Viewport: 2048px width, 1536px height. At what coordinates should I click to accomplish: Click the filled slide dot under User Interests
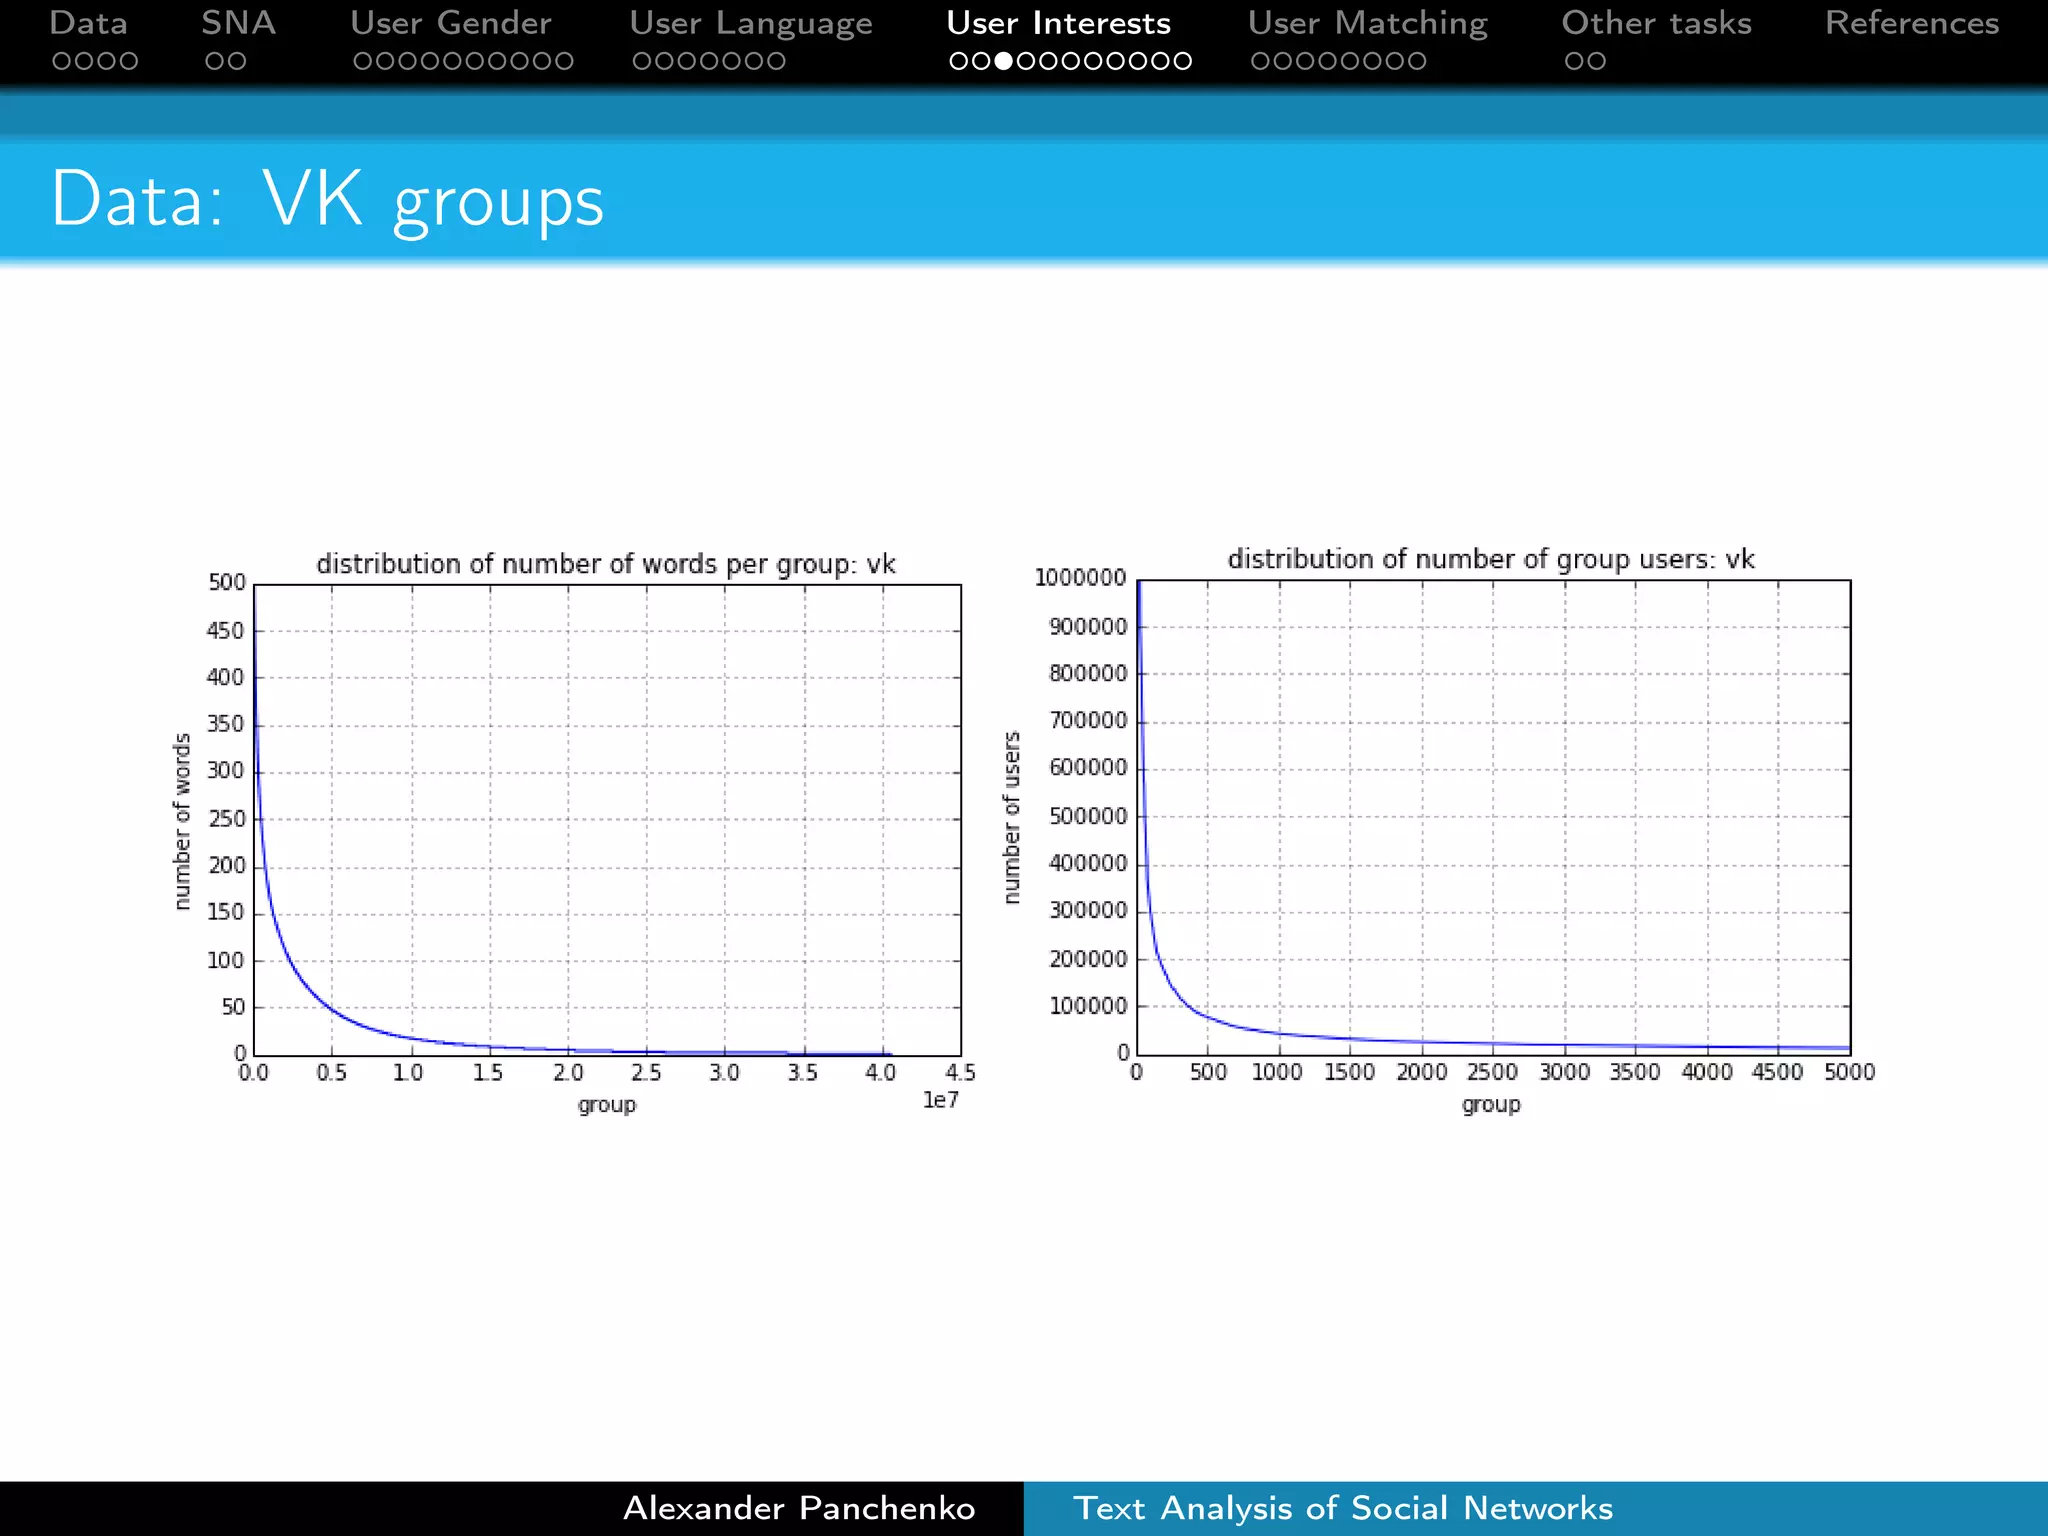point(1004,61)
